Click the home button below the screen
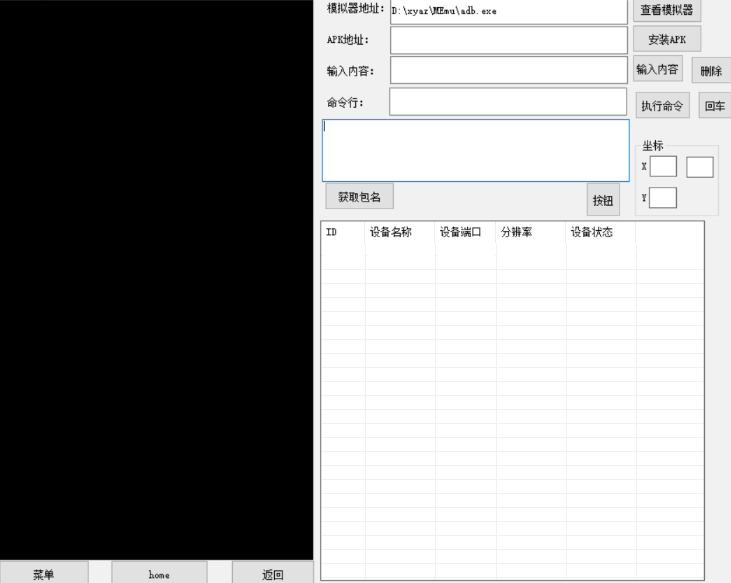 tap(159, 573)
